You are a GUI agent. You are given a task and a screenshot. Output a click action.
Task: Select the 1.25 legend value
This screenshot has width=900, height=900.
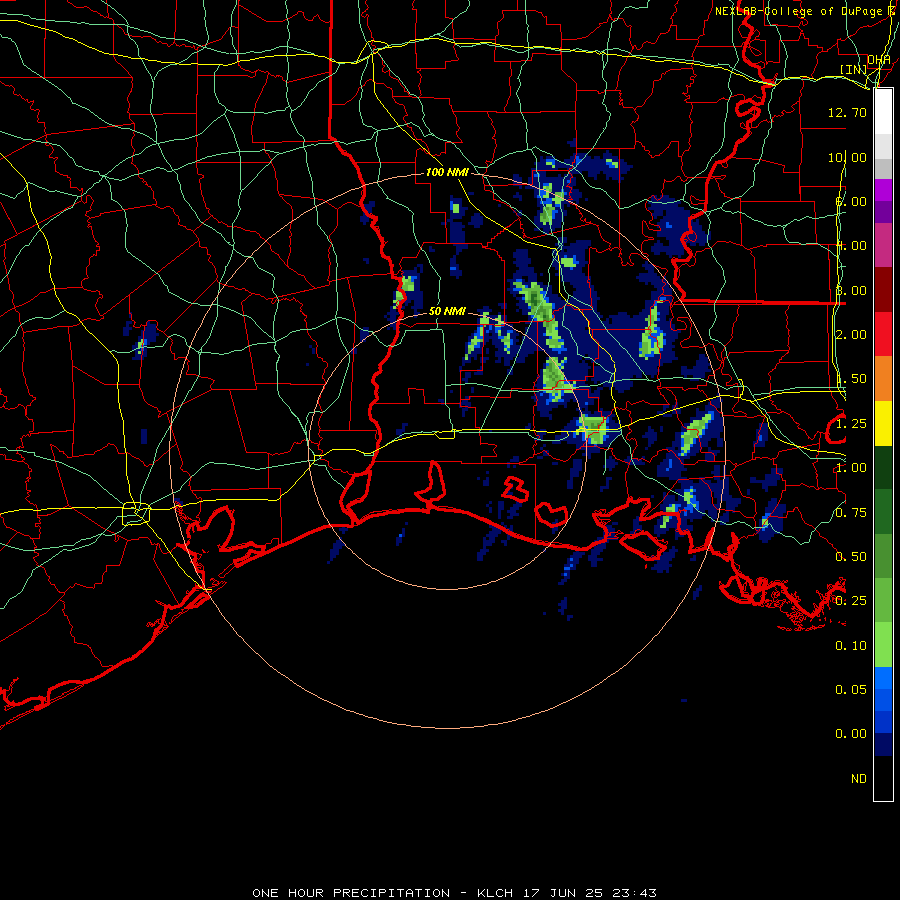pyautogui.click(x=851, y=424)
